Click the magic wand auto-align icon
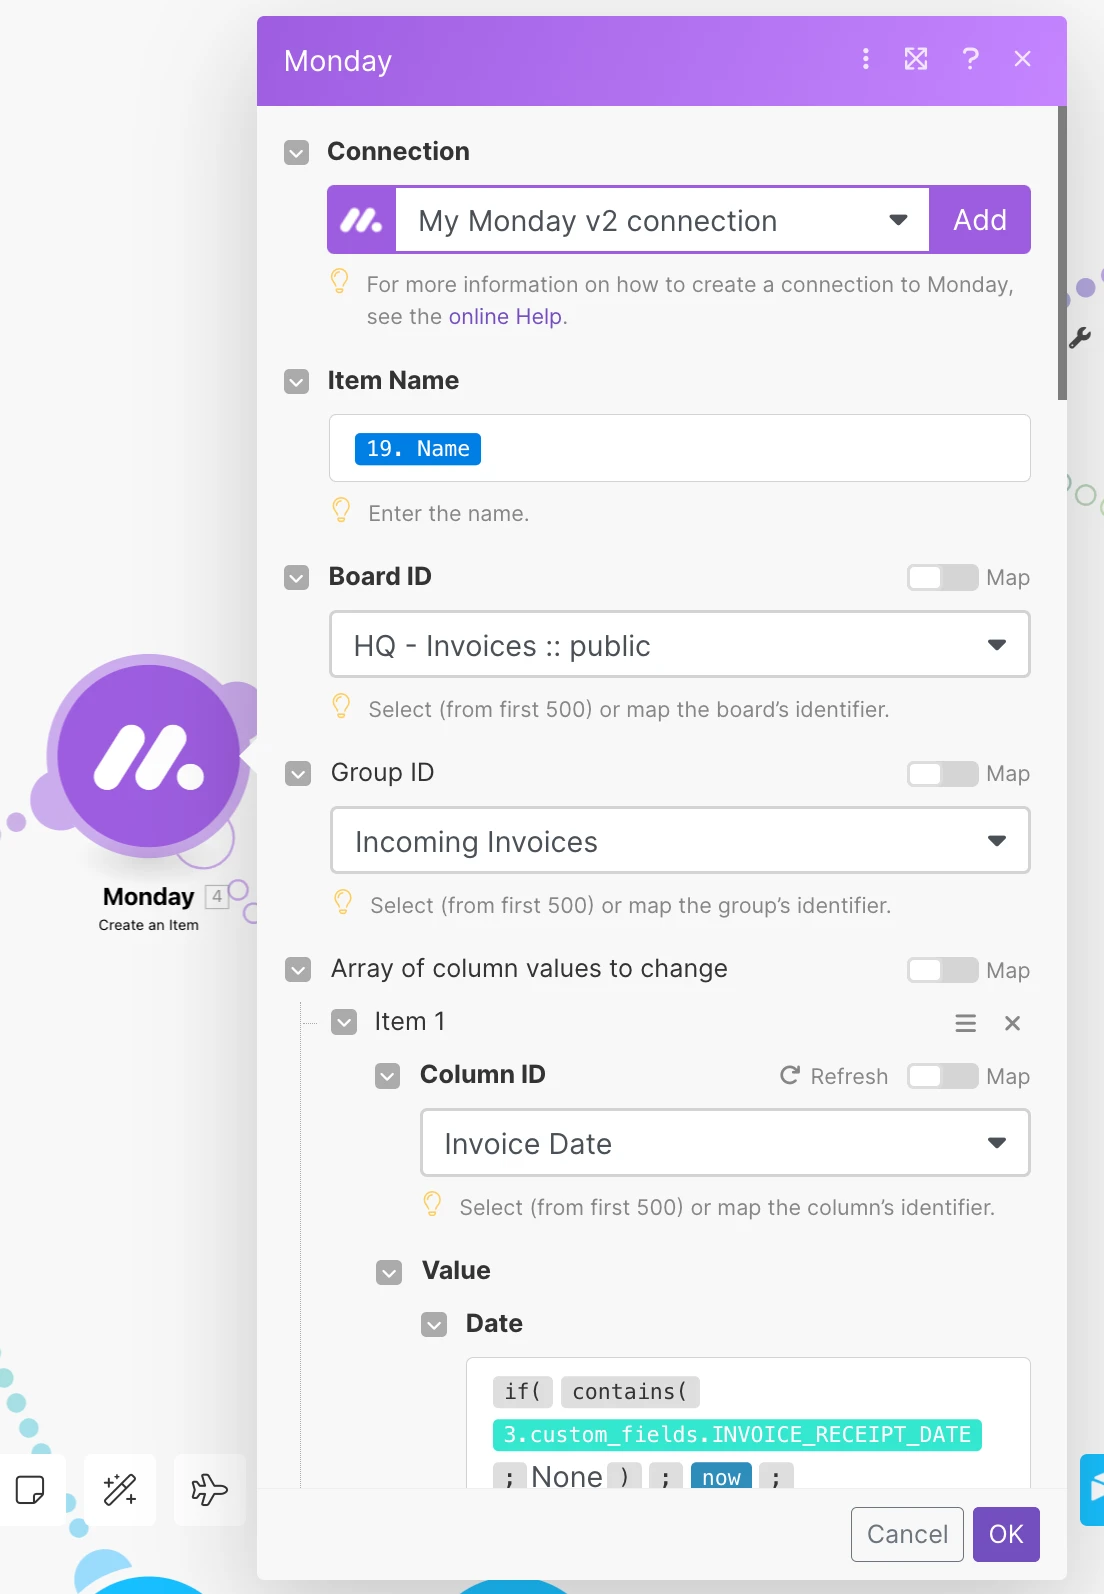This screenshot has width=1104, height=1594. click(x=120, y=1490)
